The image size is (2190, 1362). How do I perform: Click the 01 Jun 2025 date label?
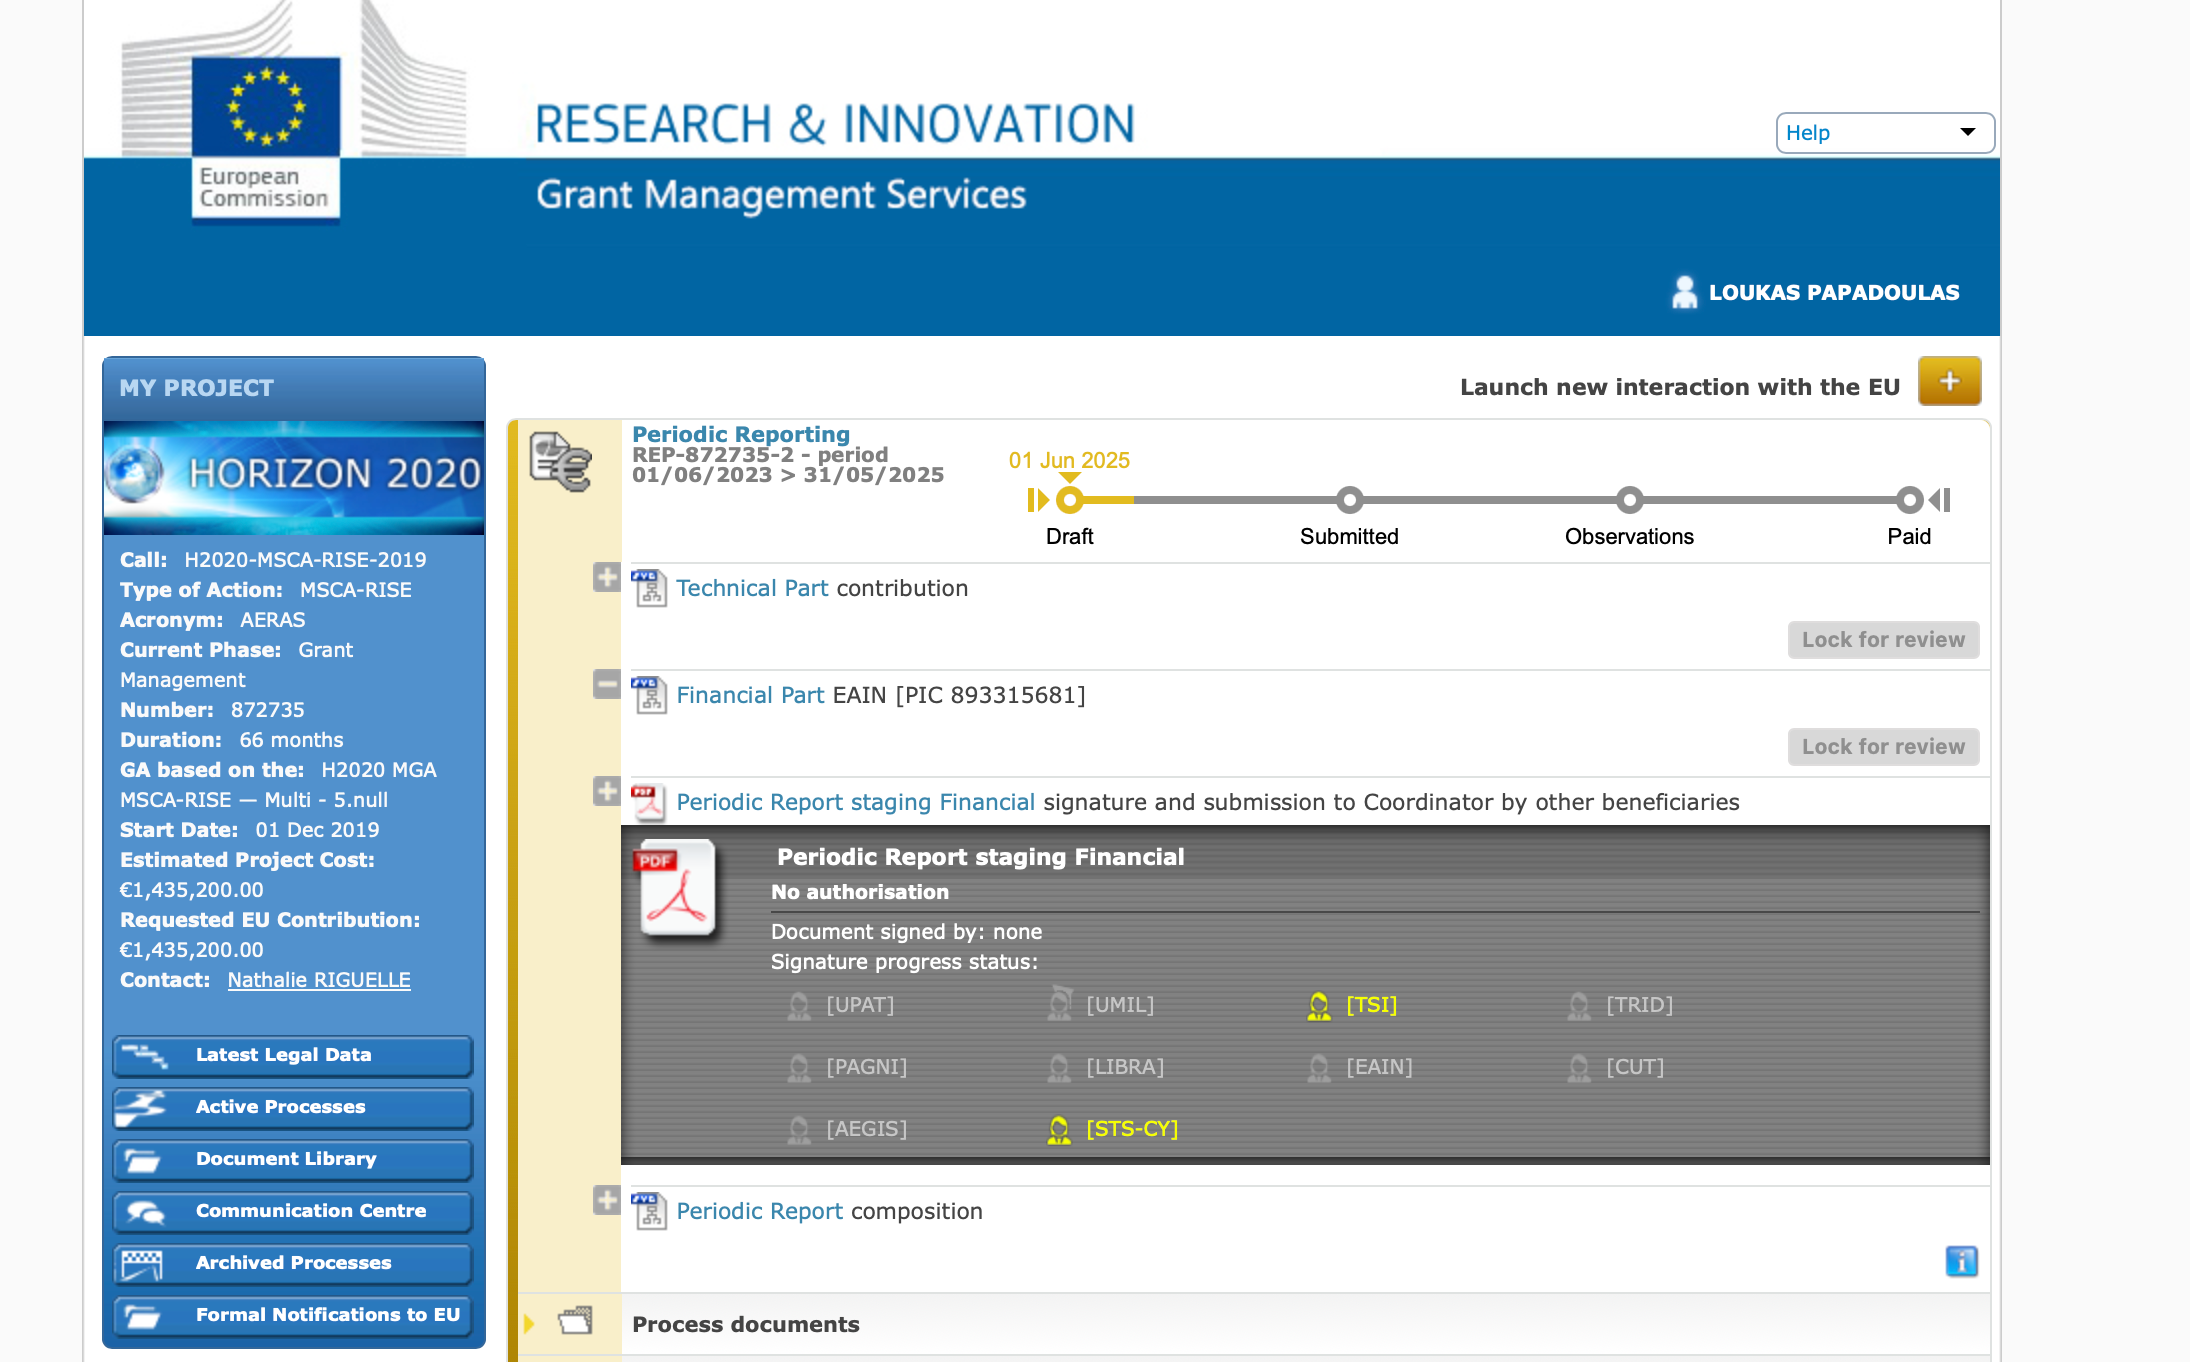pos(1069,460)
